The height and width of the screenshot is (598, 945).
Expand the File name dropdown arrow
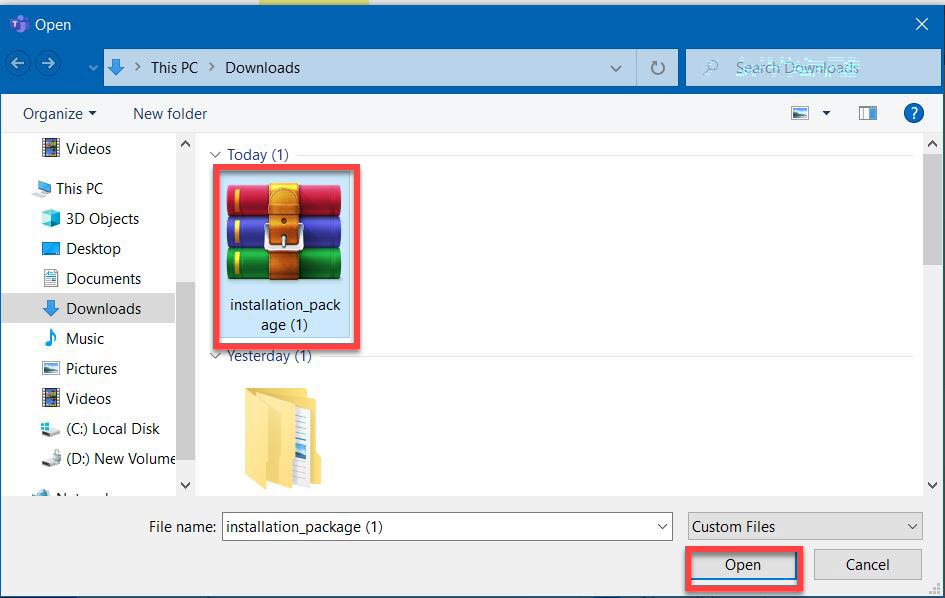[x=662, y=527]
